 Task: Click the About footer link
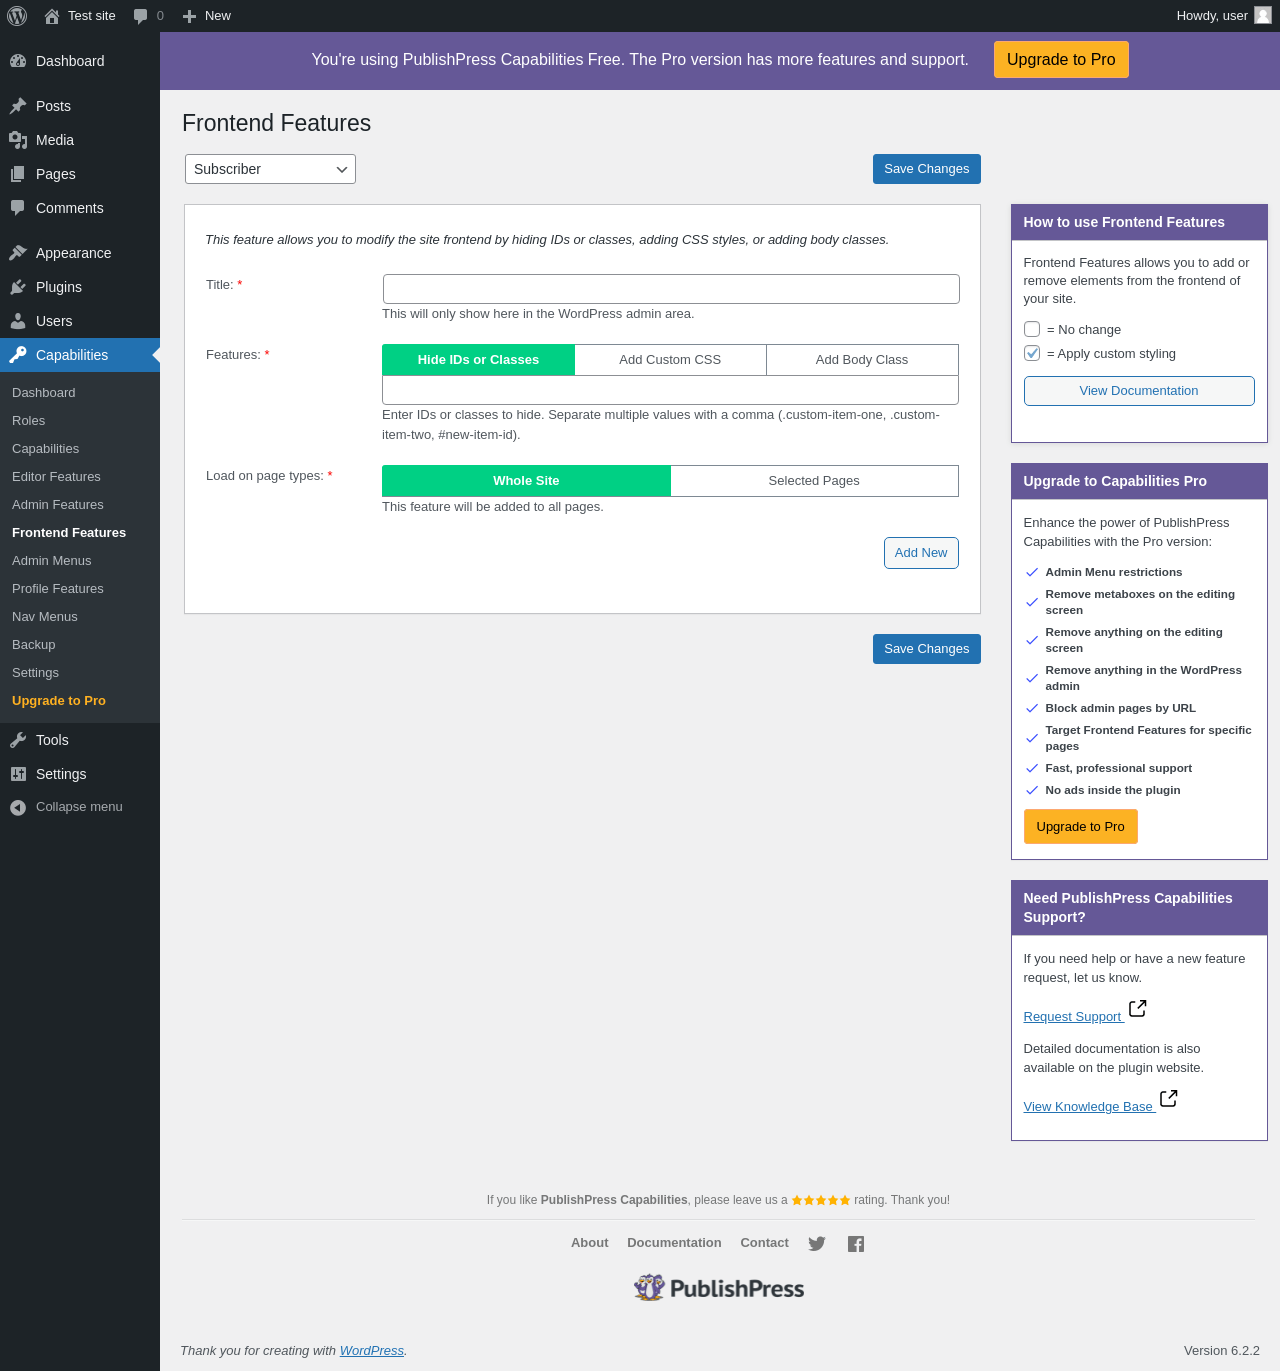[590, 1243]
